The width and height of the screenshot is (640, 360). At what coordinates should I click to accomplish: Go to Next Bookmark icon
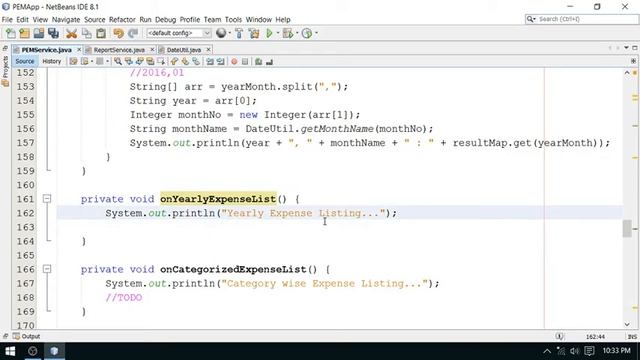[185, 62]
